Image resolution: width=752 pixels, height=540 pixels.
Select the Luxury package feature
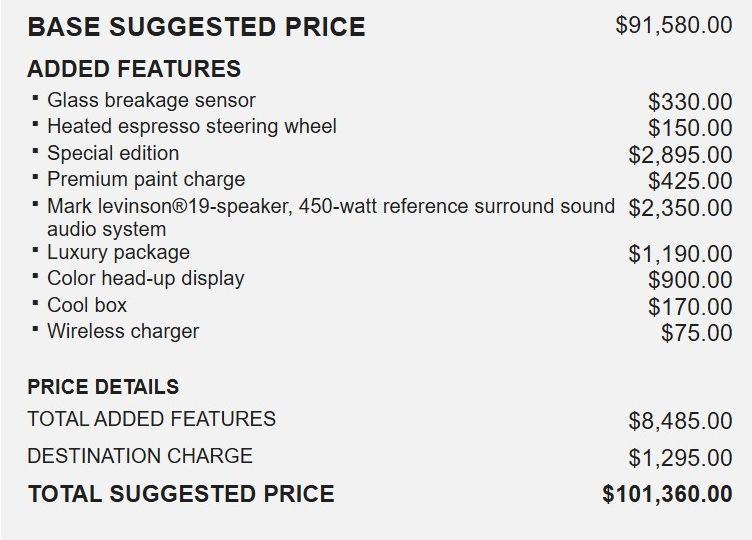(x=118, y=252)
